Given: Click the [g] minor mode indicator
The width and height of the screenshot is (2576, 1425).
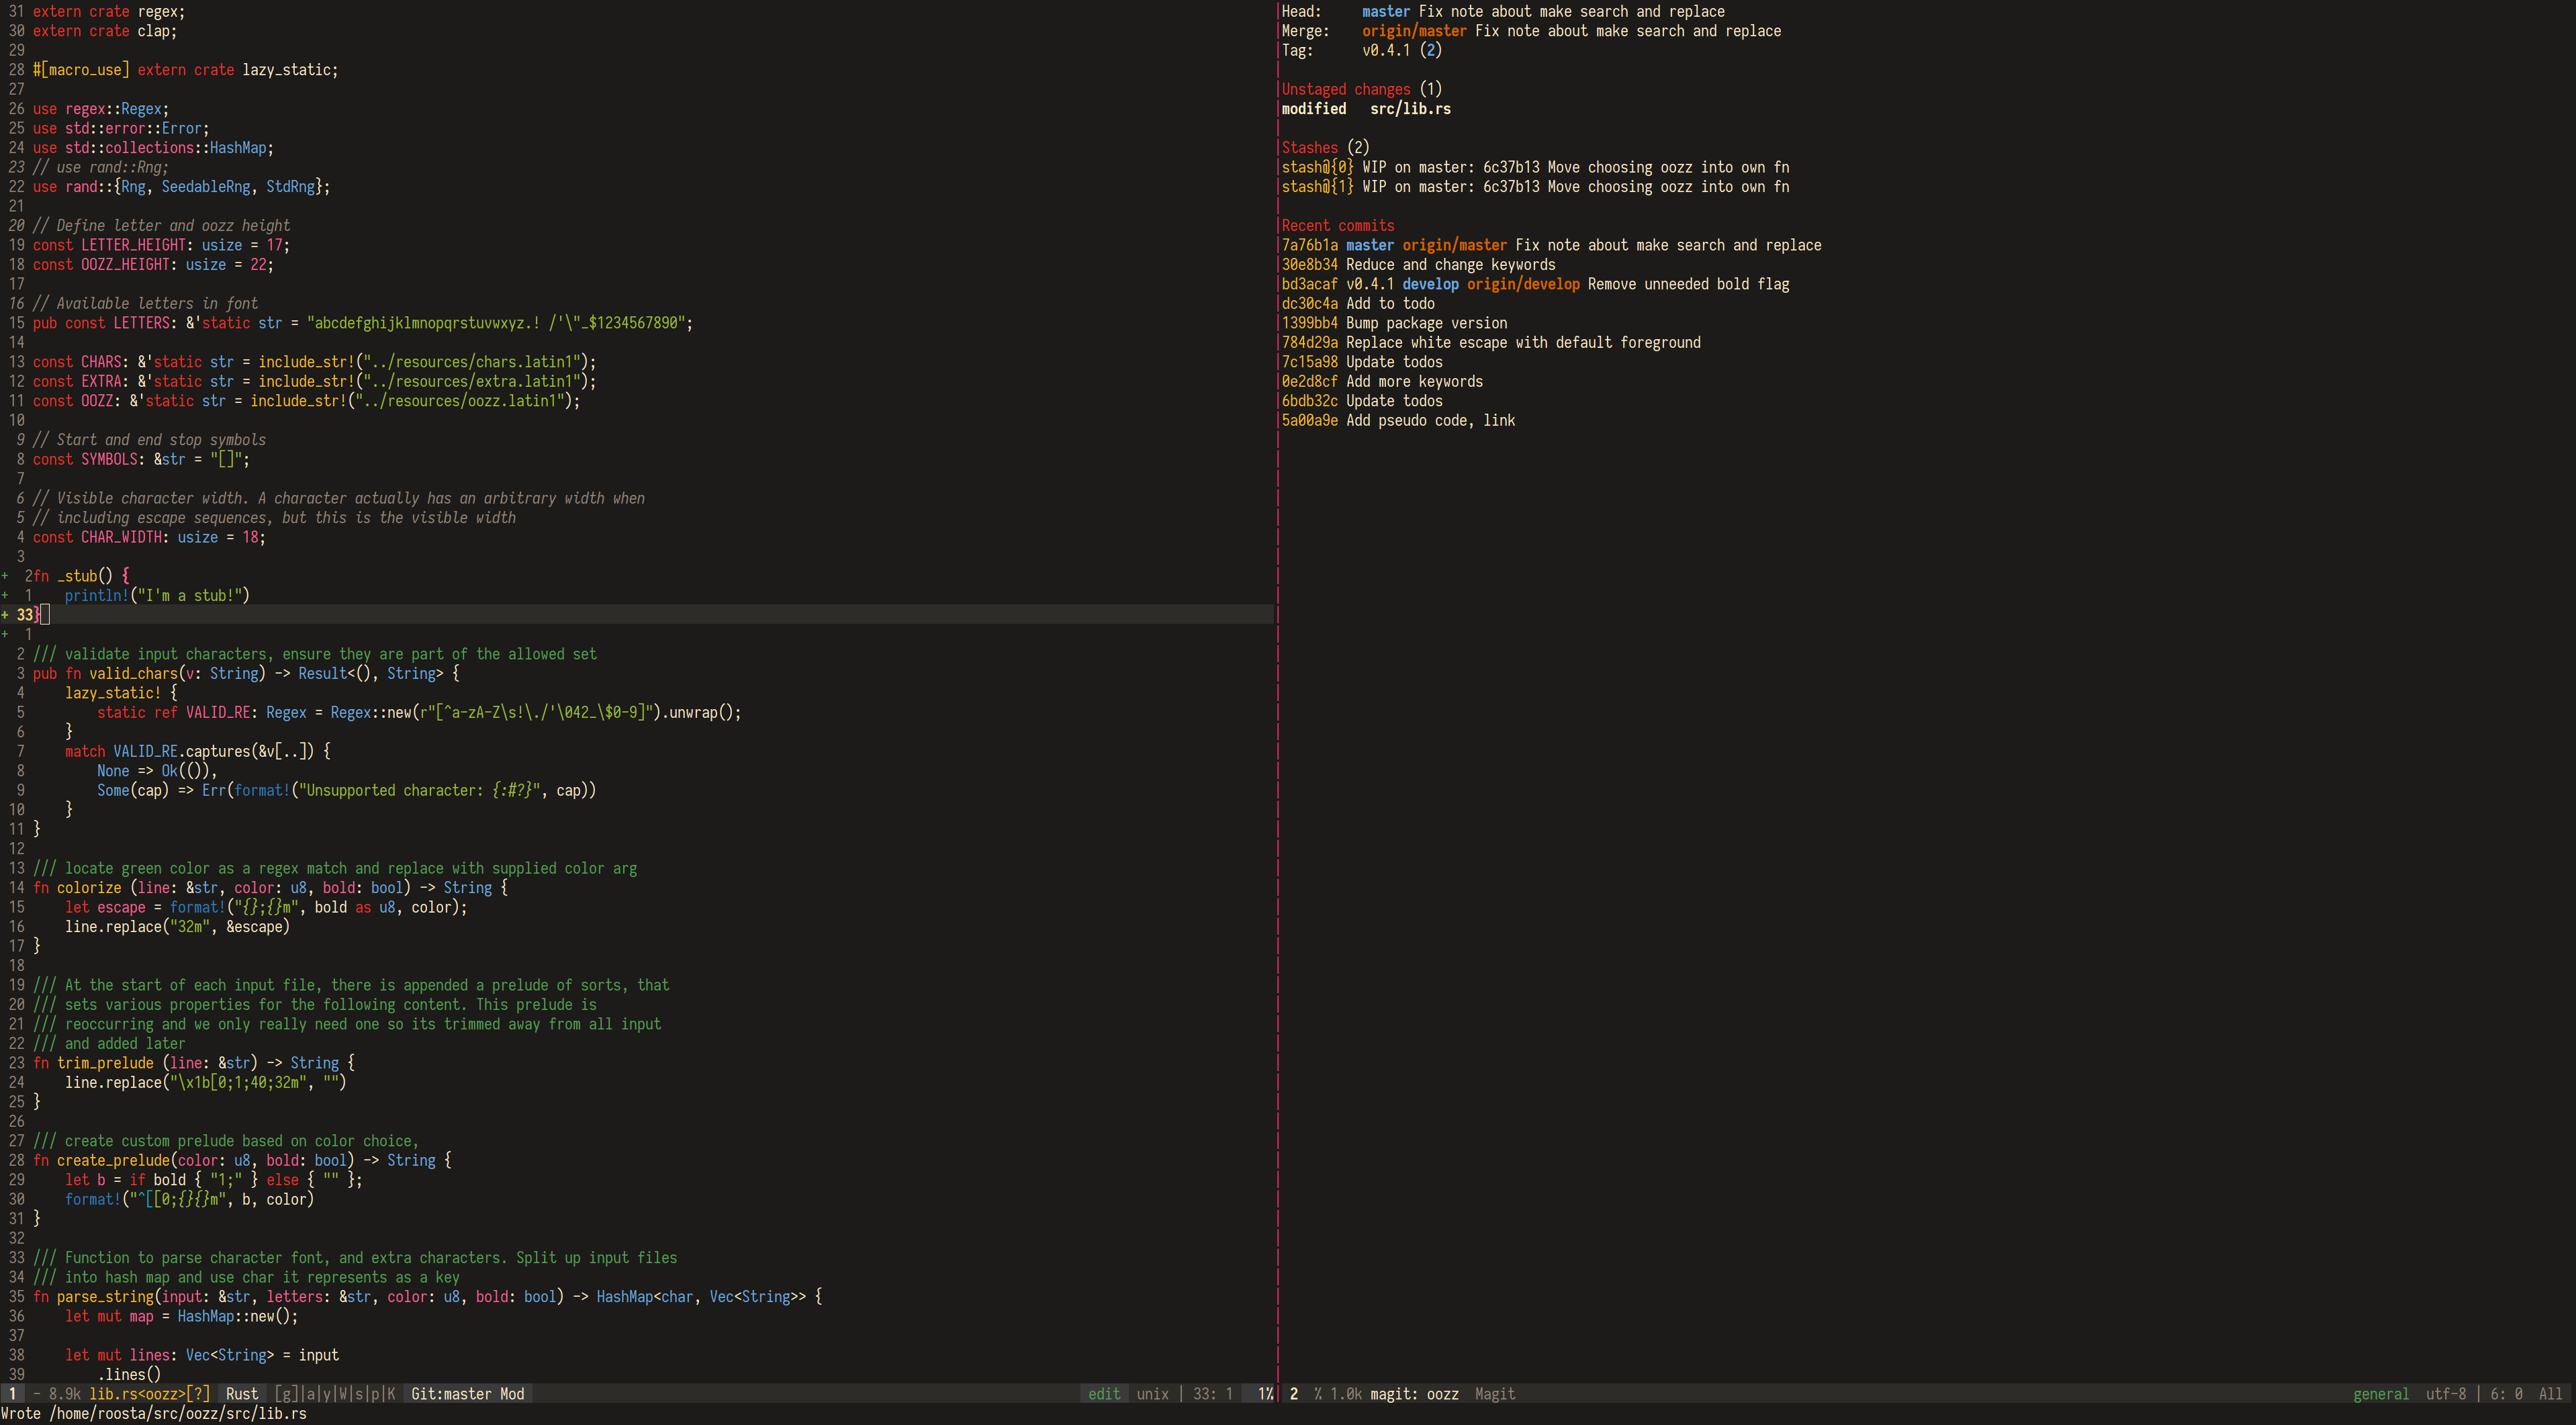Looking at the screenshot, I should click(286, 1393).
